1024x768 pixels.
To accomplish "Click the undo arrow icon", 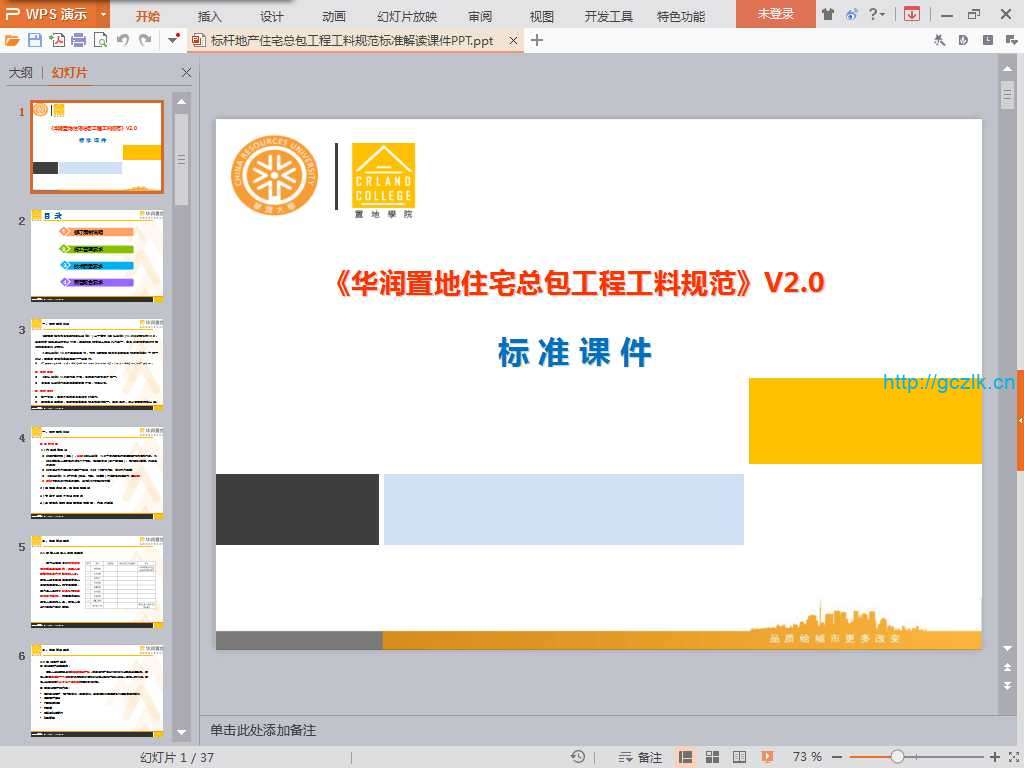I will (x=123, y=40).
